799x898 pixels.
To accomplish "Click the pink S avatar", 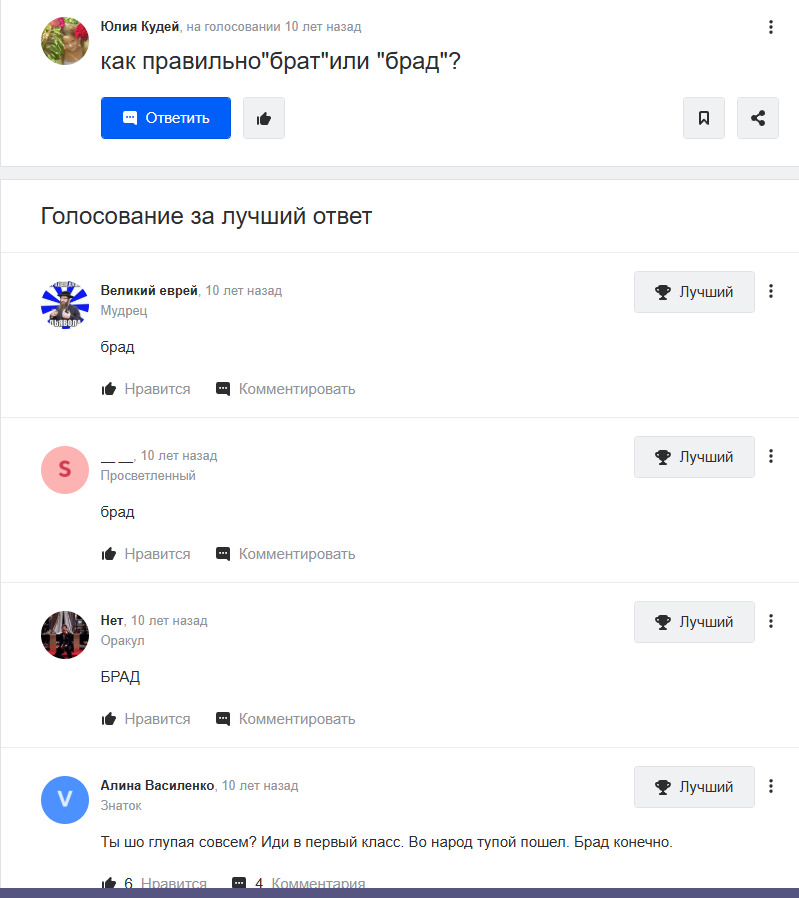I will point(65,470).
